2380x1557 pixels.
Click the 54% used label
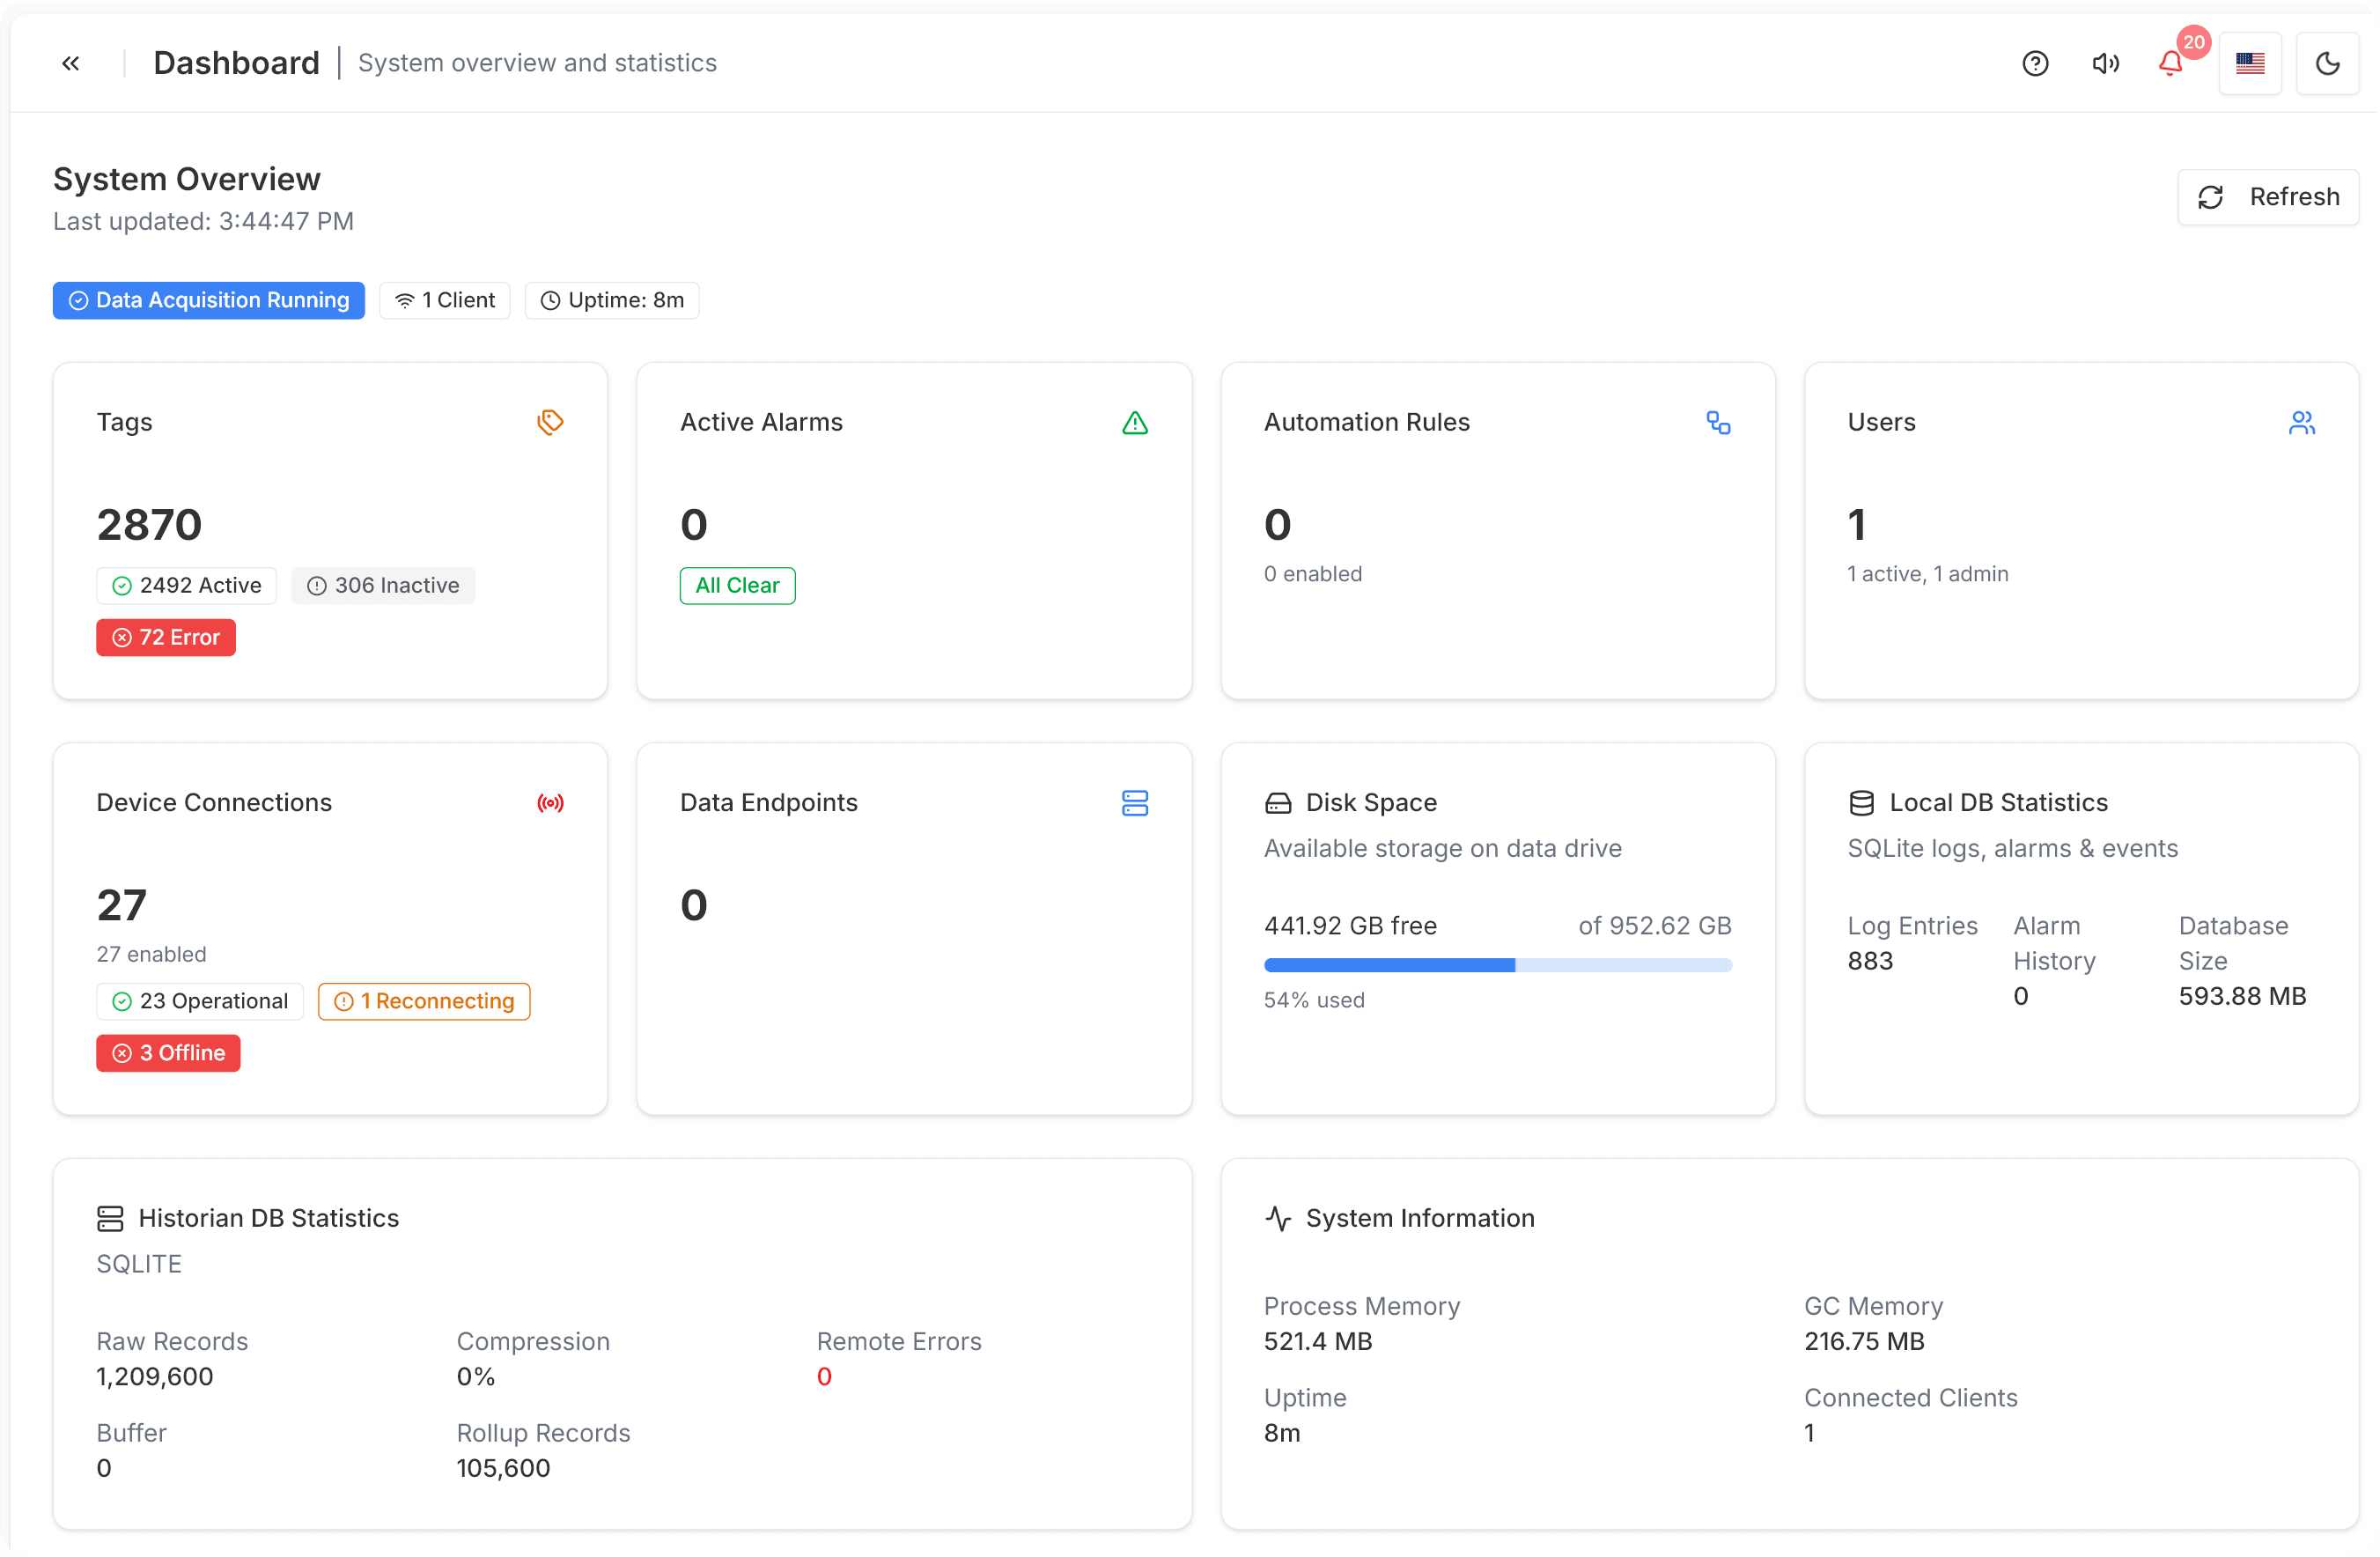pos(1314,1000)
